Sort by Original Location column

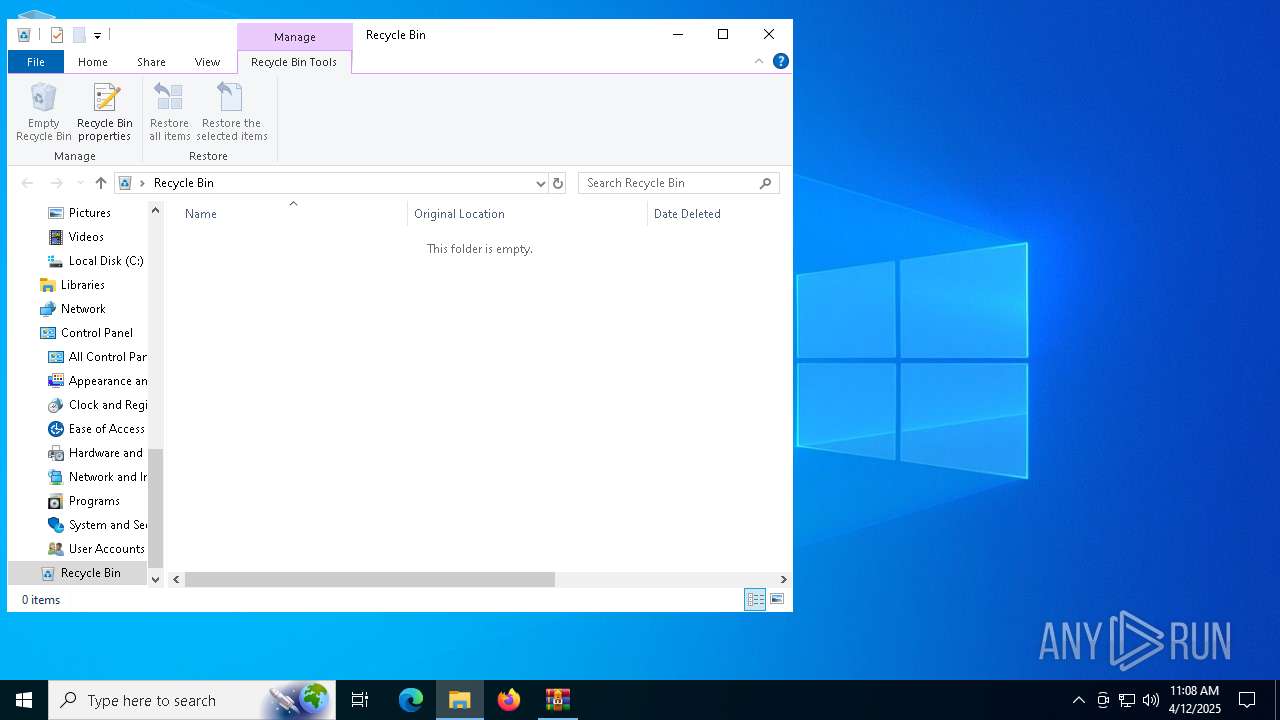point(527,213)
